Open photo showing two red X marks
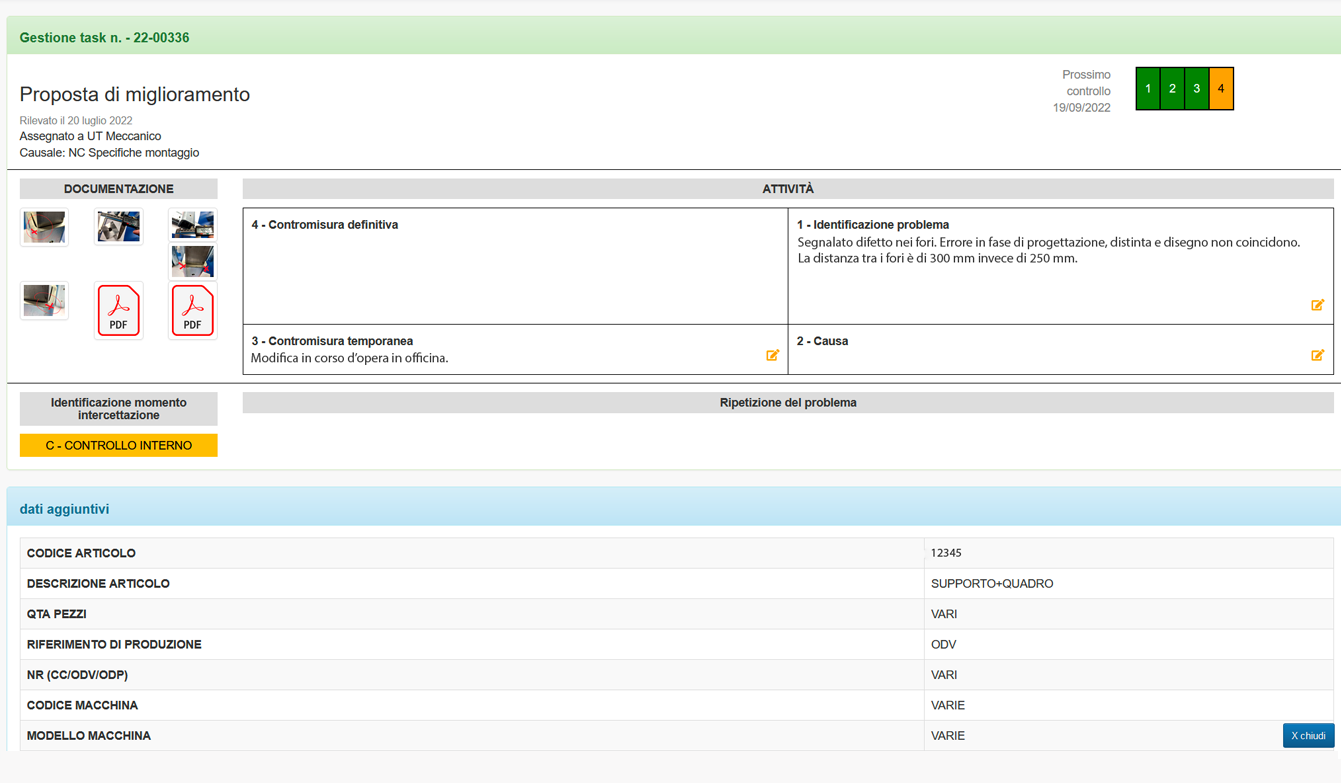The width and height of the screenshot is (1341, 783). tap(193, 261)
